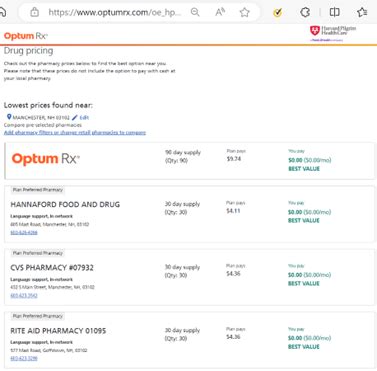Click the Harvard Pilgrim HealthCare logo
377x371 pixels.
(333, 33)
